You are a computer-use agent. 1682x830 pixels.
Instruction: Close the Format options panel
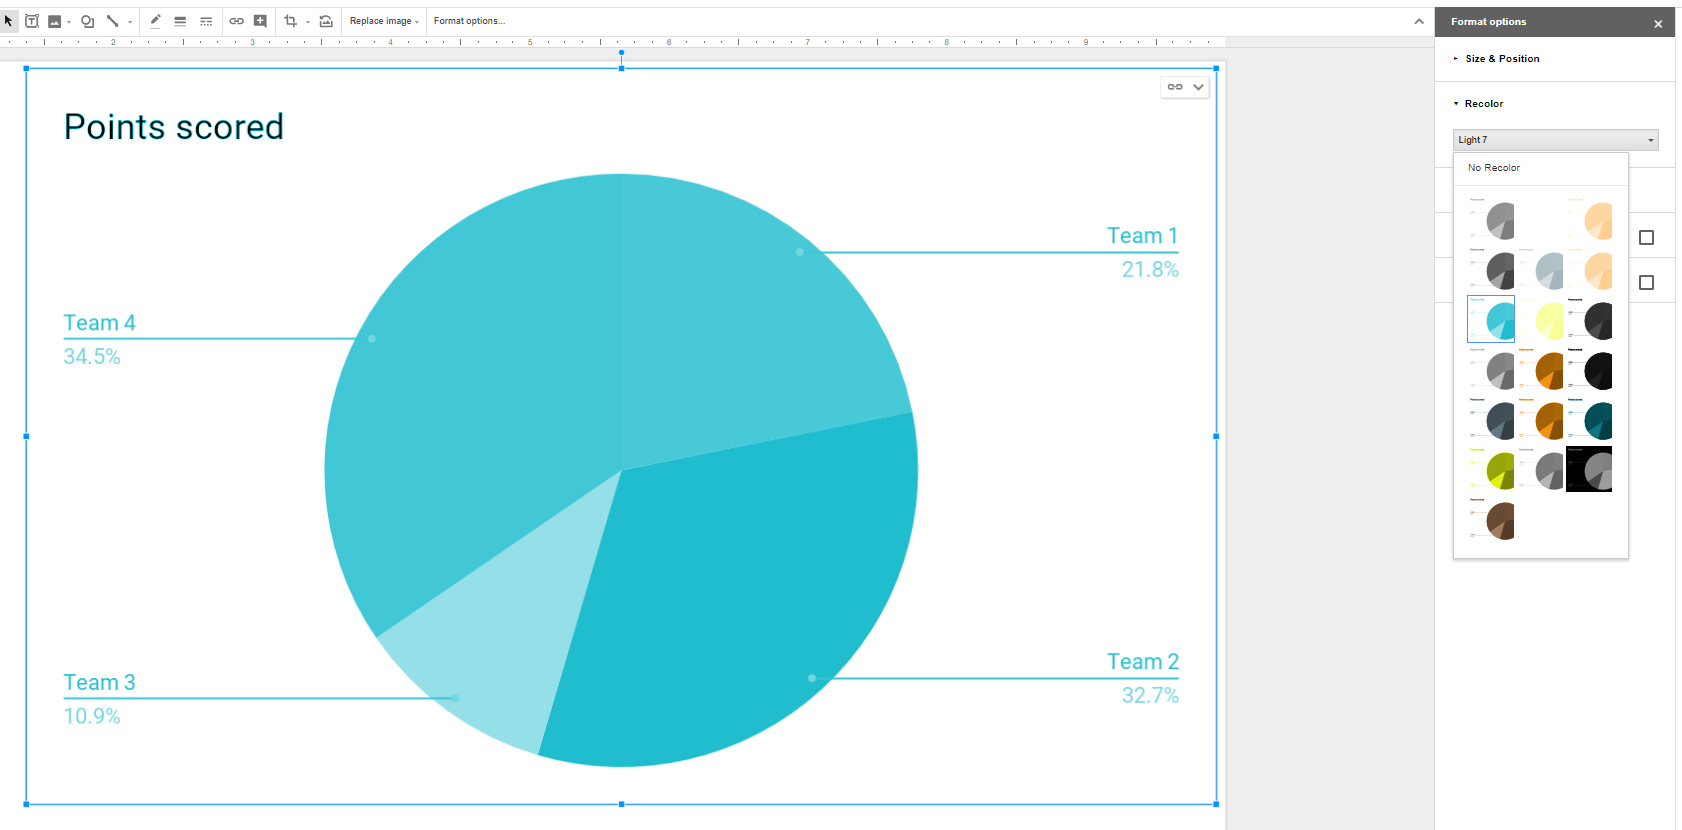(1658, 23)
